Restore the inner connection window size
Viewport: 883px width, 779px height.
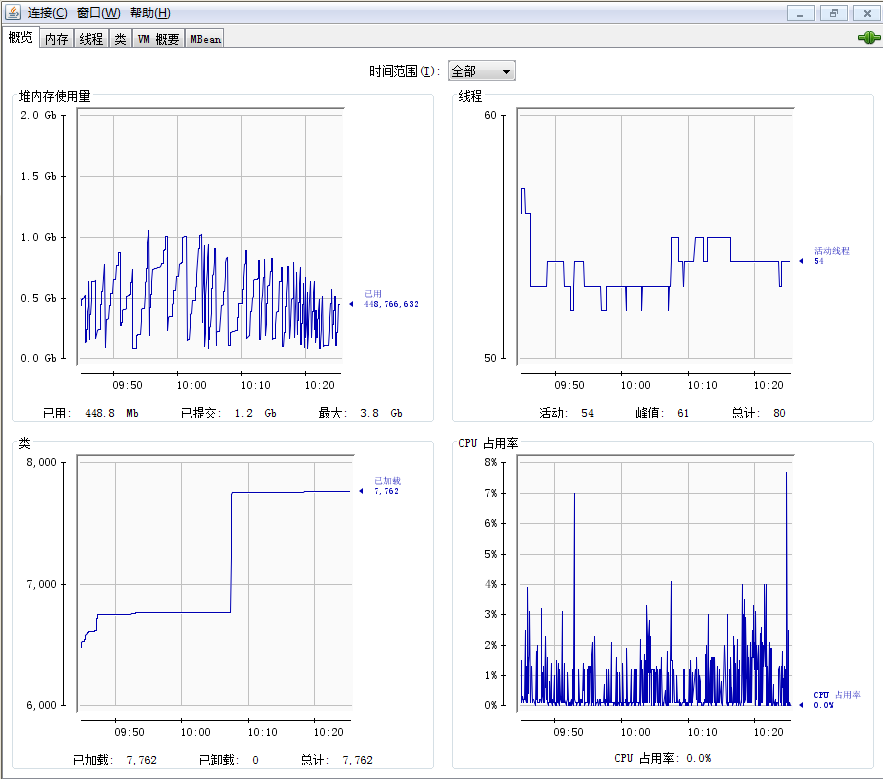(x=832, y=13)
